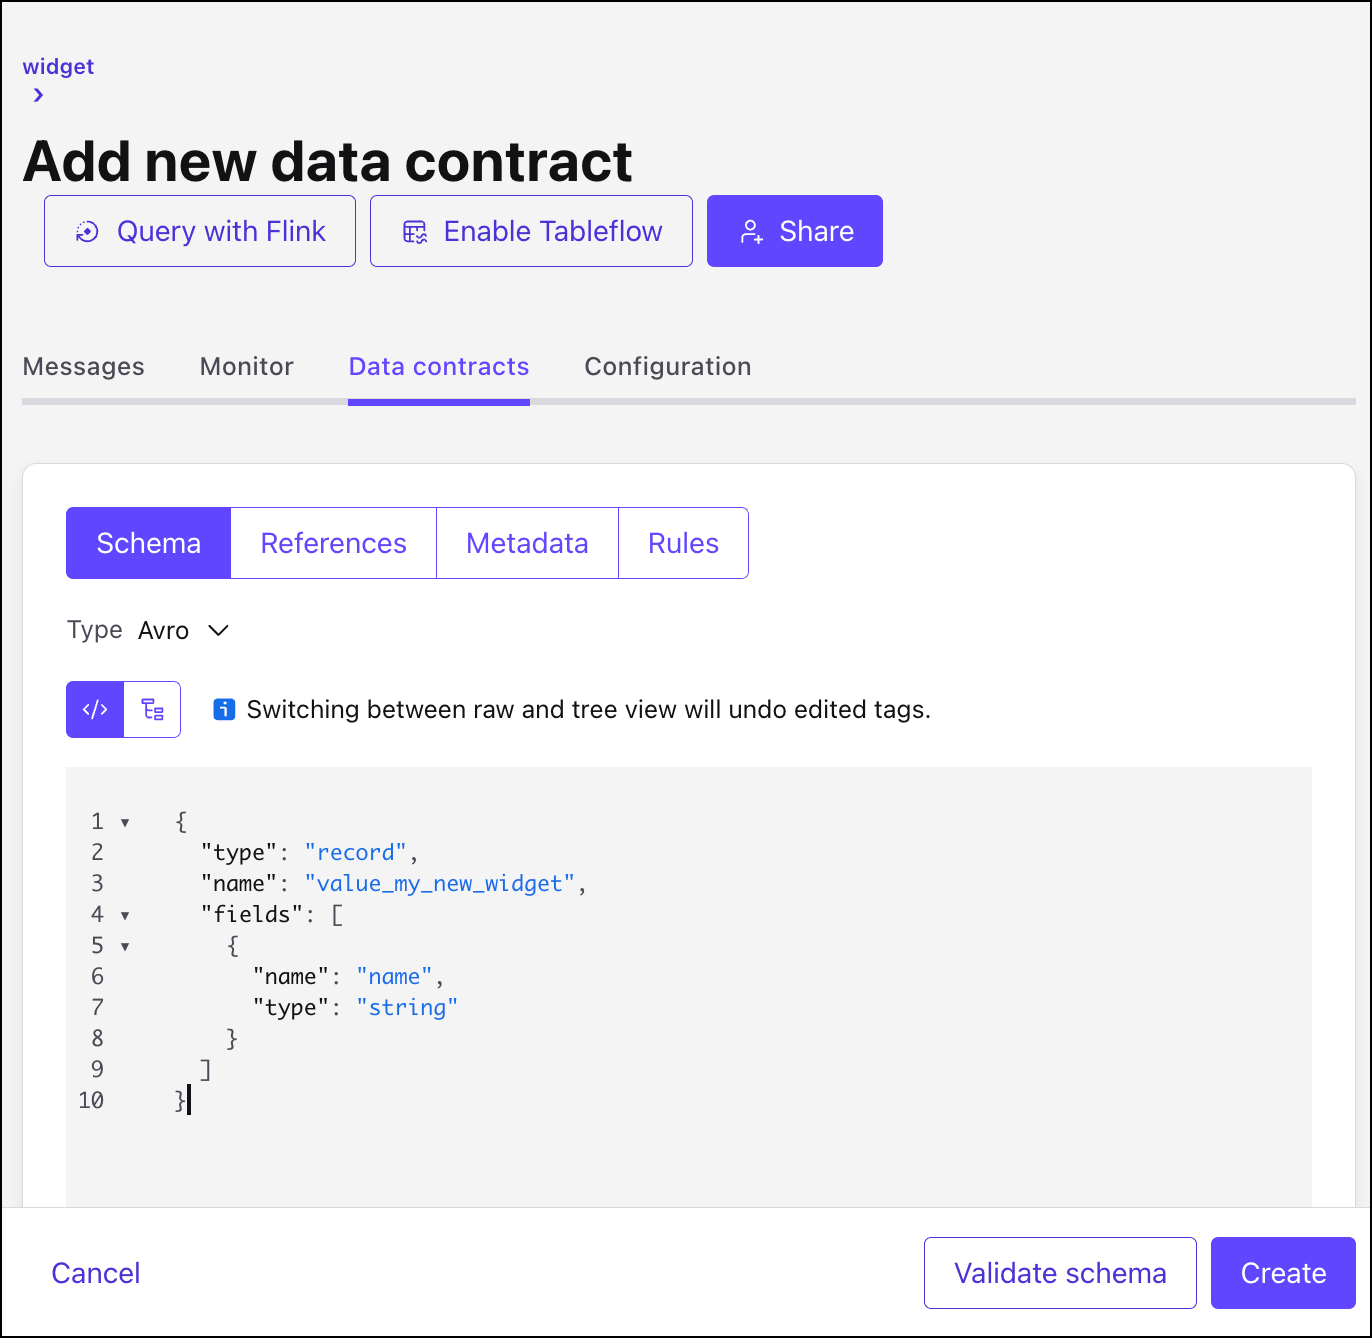Go to the Messages tab
Image resolution: width=1372 pixels, height=1338 pixels.
point(83,367)
